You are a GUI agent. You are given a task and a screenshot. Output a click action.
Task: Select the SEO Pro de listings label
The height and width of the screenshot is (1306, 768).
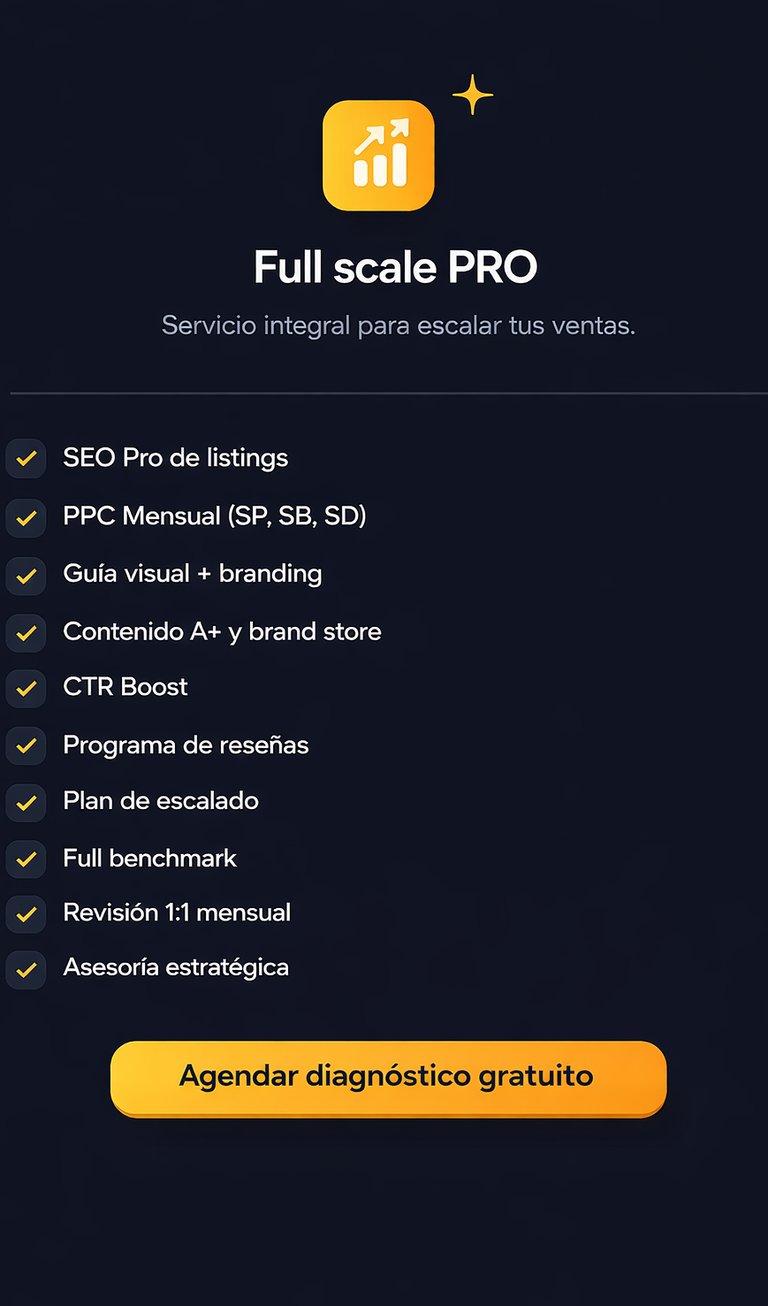[x=175, y=458]
